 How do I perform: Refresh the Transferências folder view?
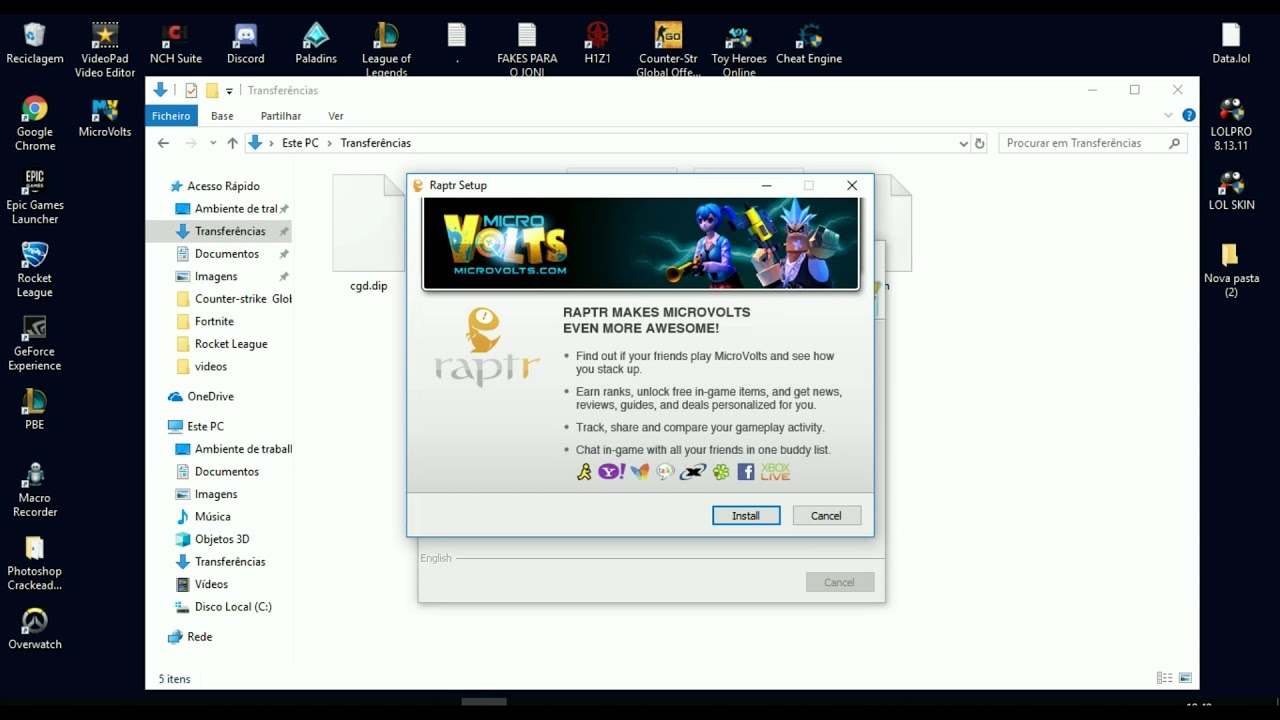pyautogui.click(x=980, y=143)
